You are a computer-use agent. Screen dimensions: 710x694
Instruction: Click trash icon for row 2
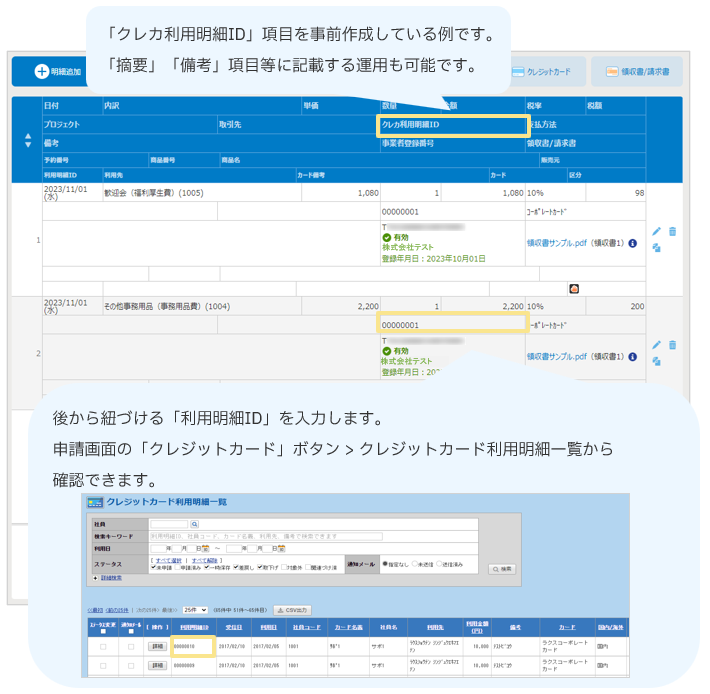point(672,345)
